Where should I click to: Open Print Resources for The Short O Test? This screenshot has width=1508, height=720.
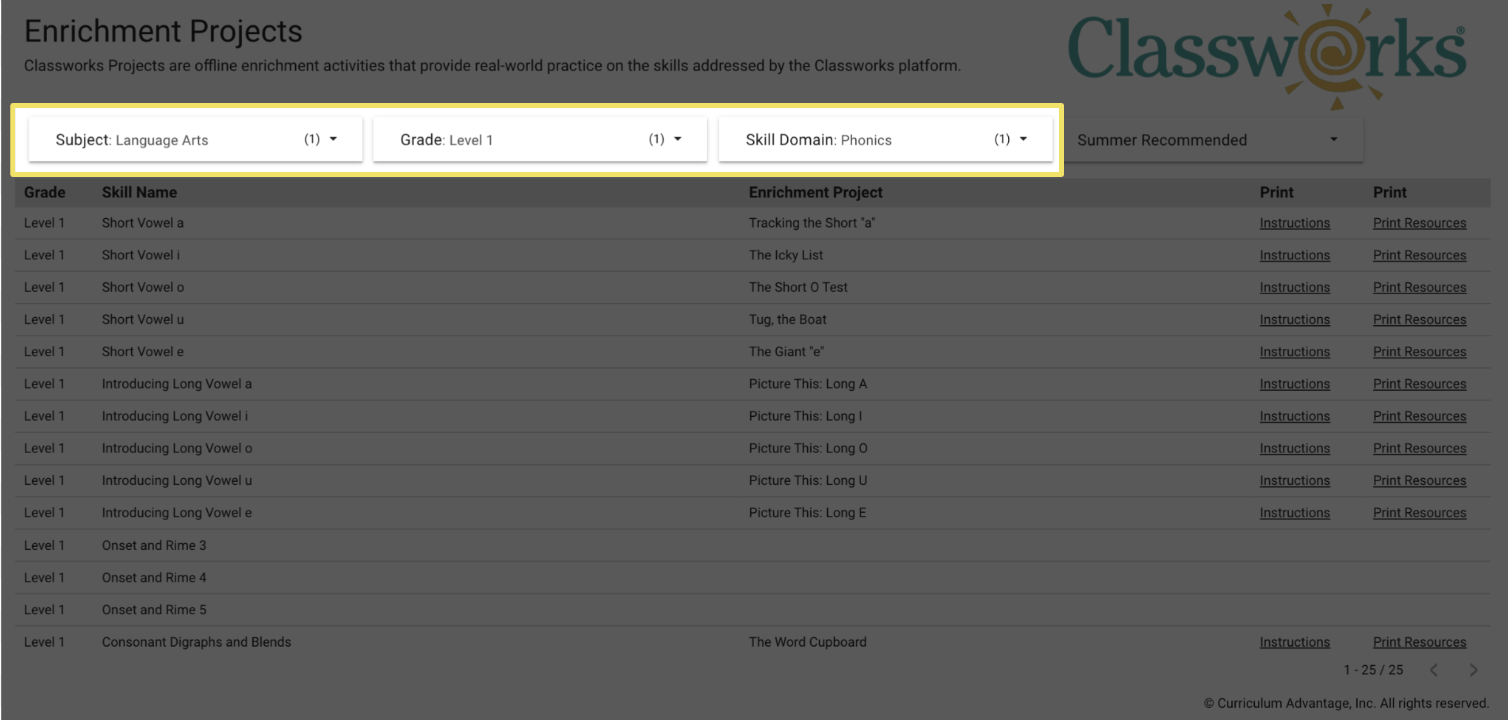pos(1419,287)
